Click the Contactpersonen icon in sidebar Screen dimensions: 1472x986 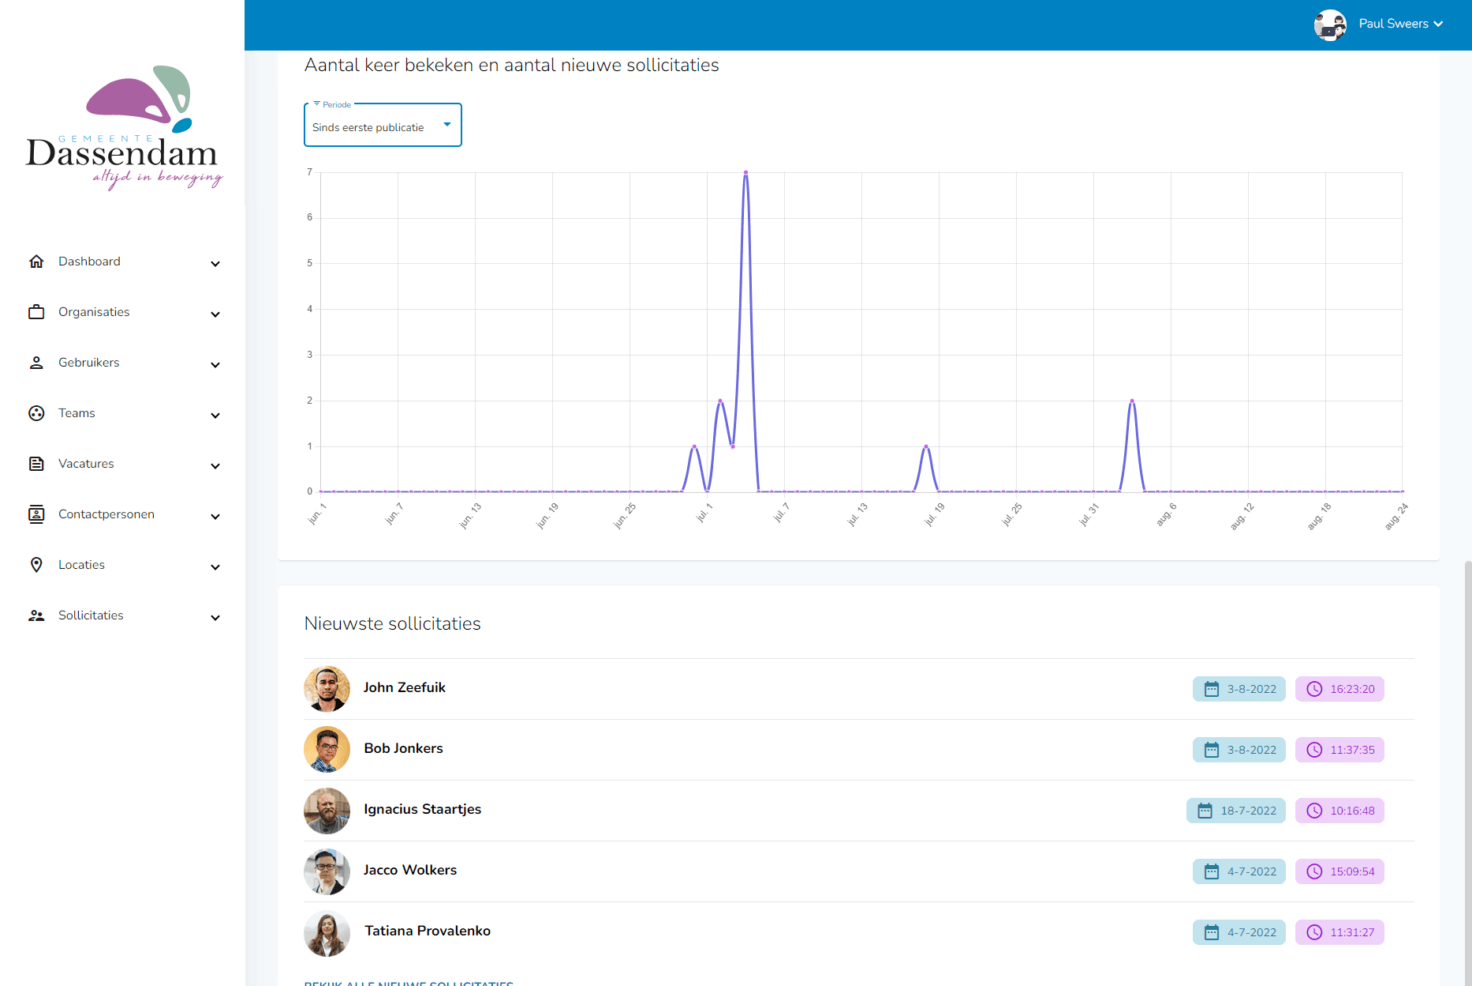point(37,514)
